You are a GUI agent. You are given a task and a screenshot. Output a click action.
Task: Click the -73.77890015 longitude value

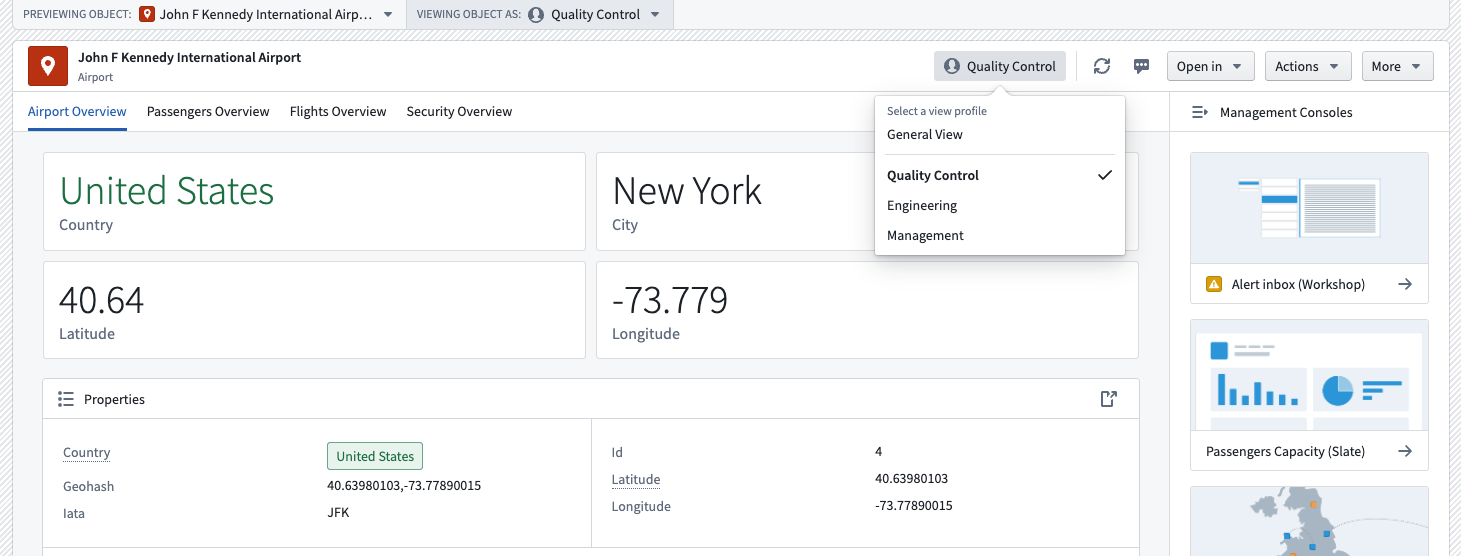913,505
